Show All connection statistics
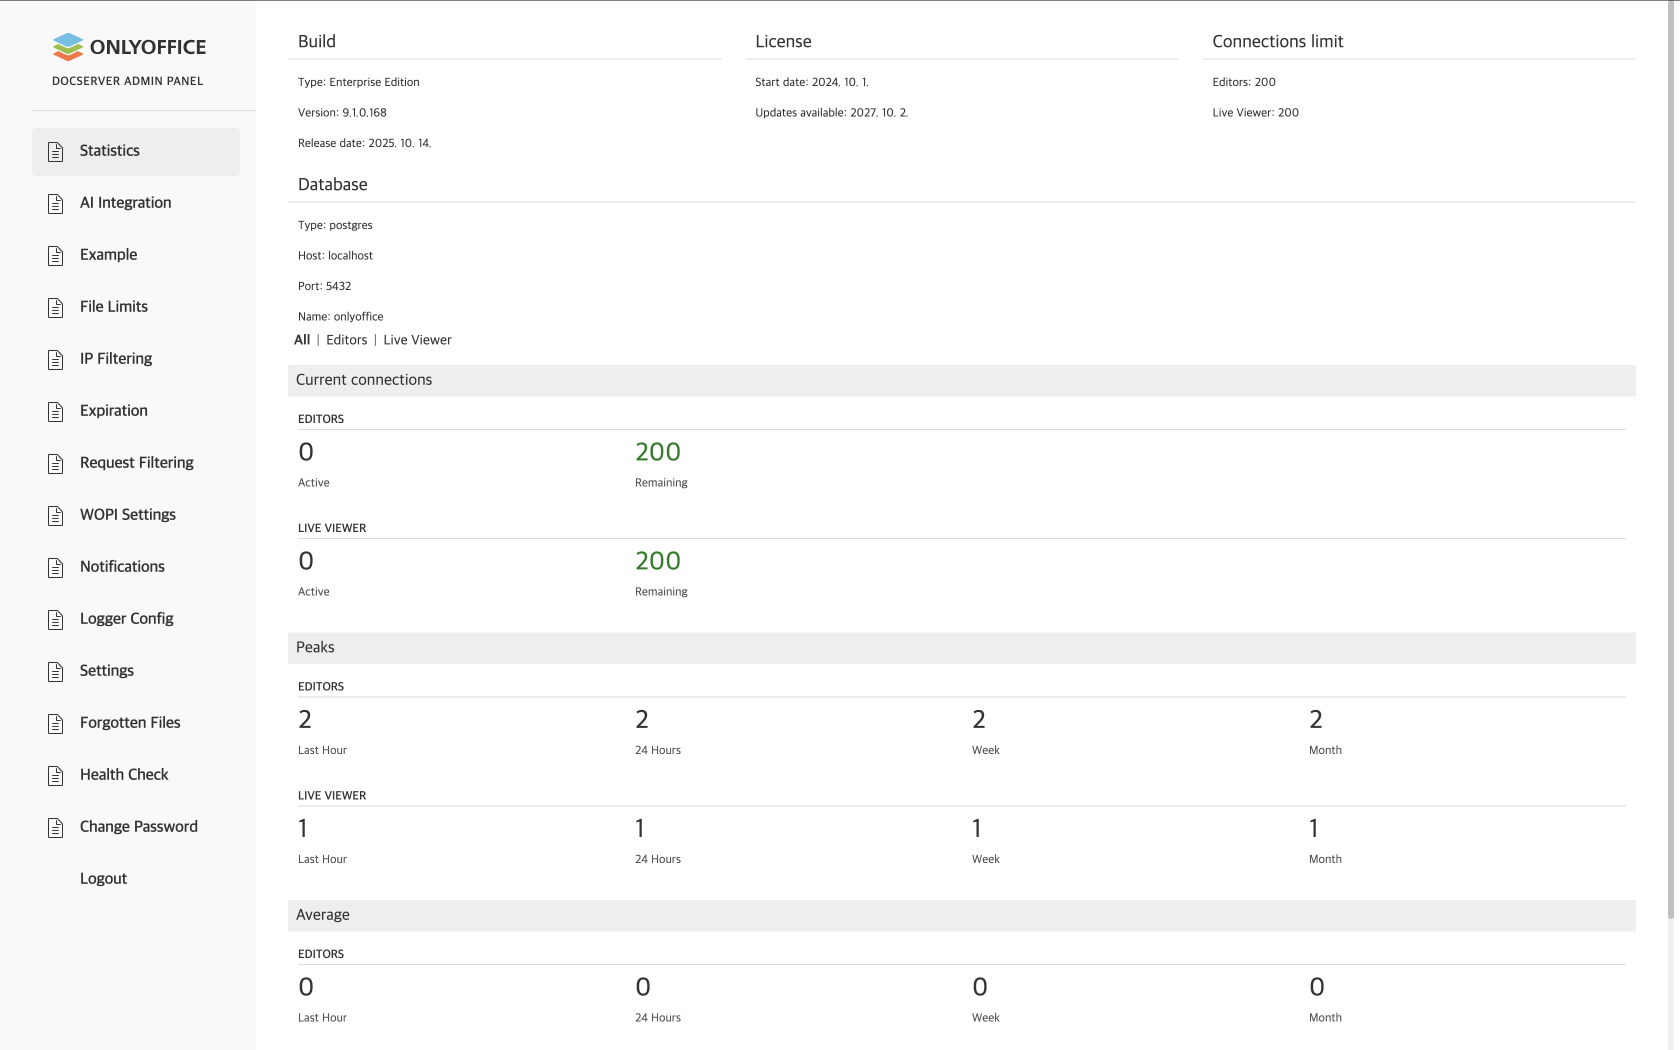 point(302,340)
